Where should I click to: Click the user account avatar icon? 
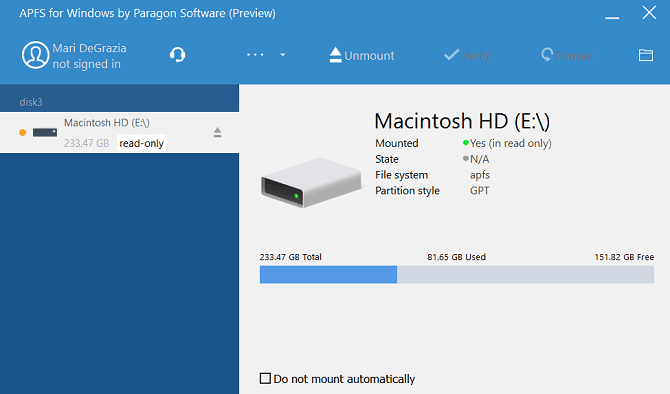pyautogui.click(x=35, y=55)
